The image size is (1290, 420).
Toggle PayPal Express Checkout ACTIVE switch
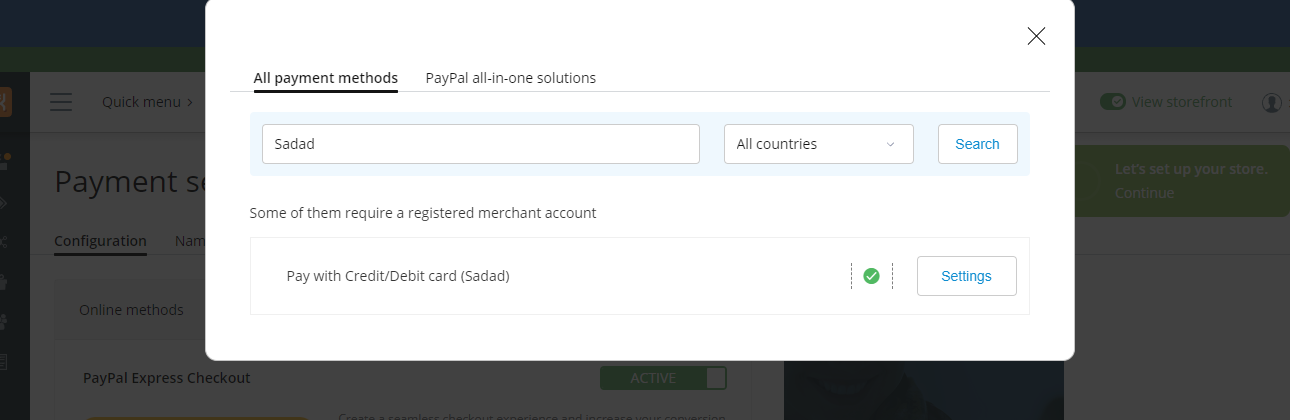pyautogui.click(x=663, y=378)
